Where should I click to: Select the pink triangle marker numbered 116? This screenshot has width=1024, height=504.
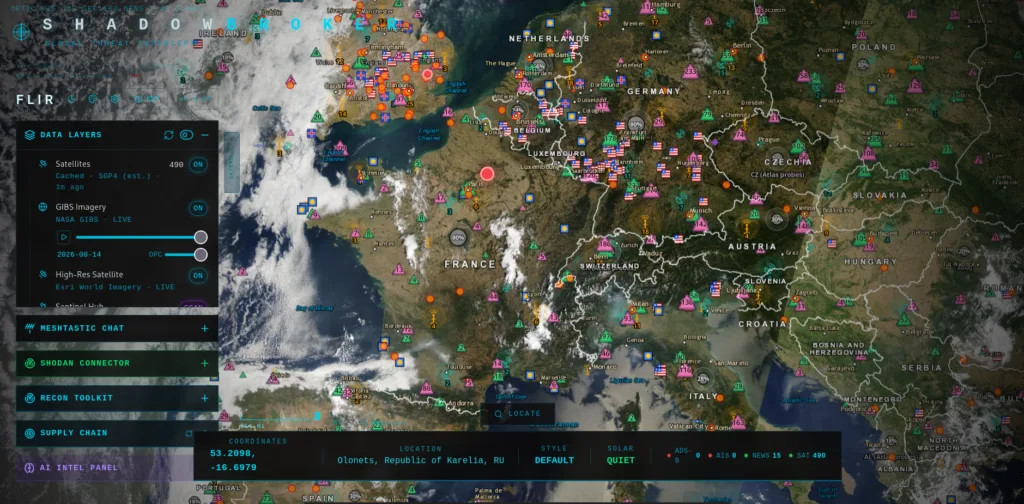684,371
